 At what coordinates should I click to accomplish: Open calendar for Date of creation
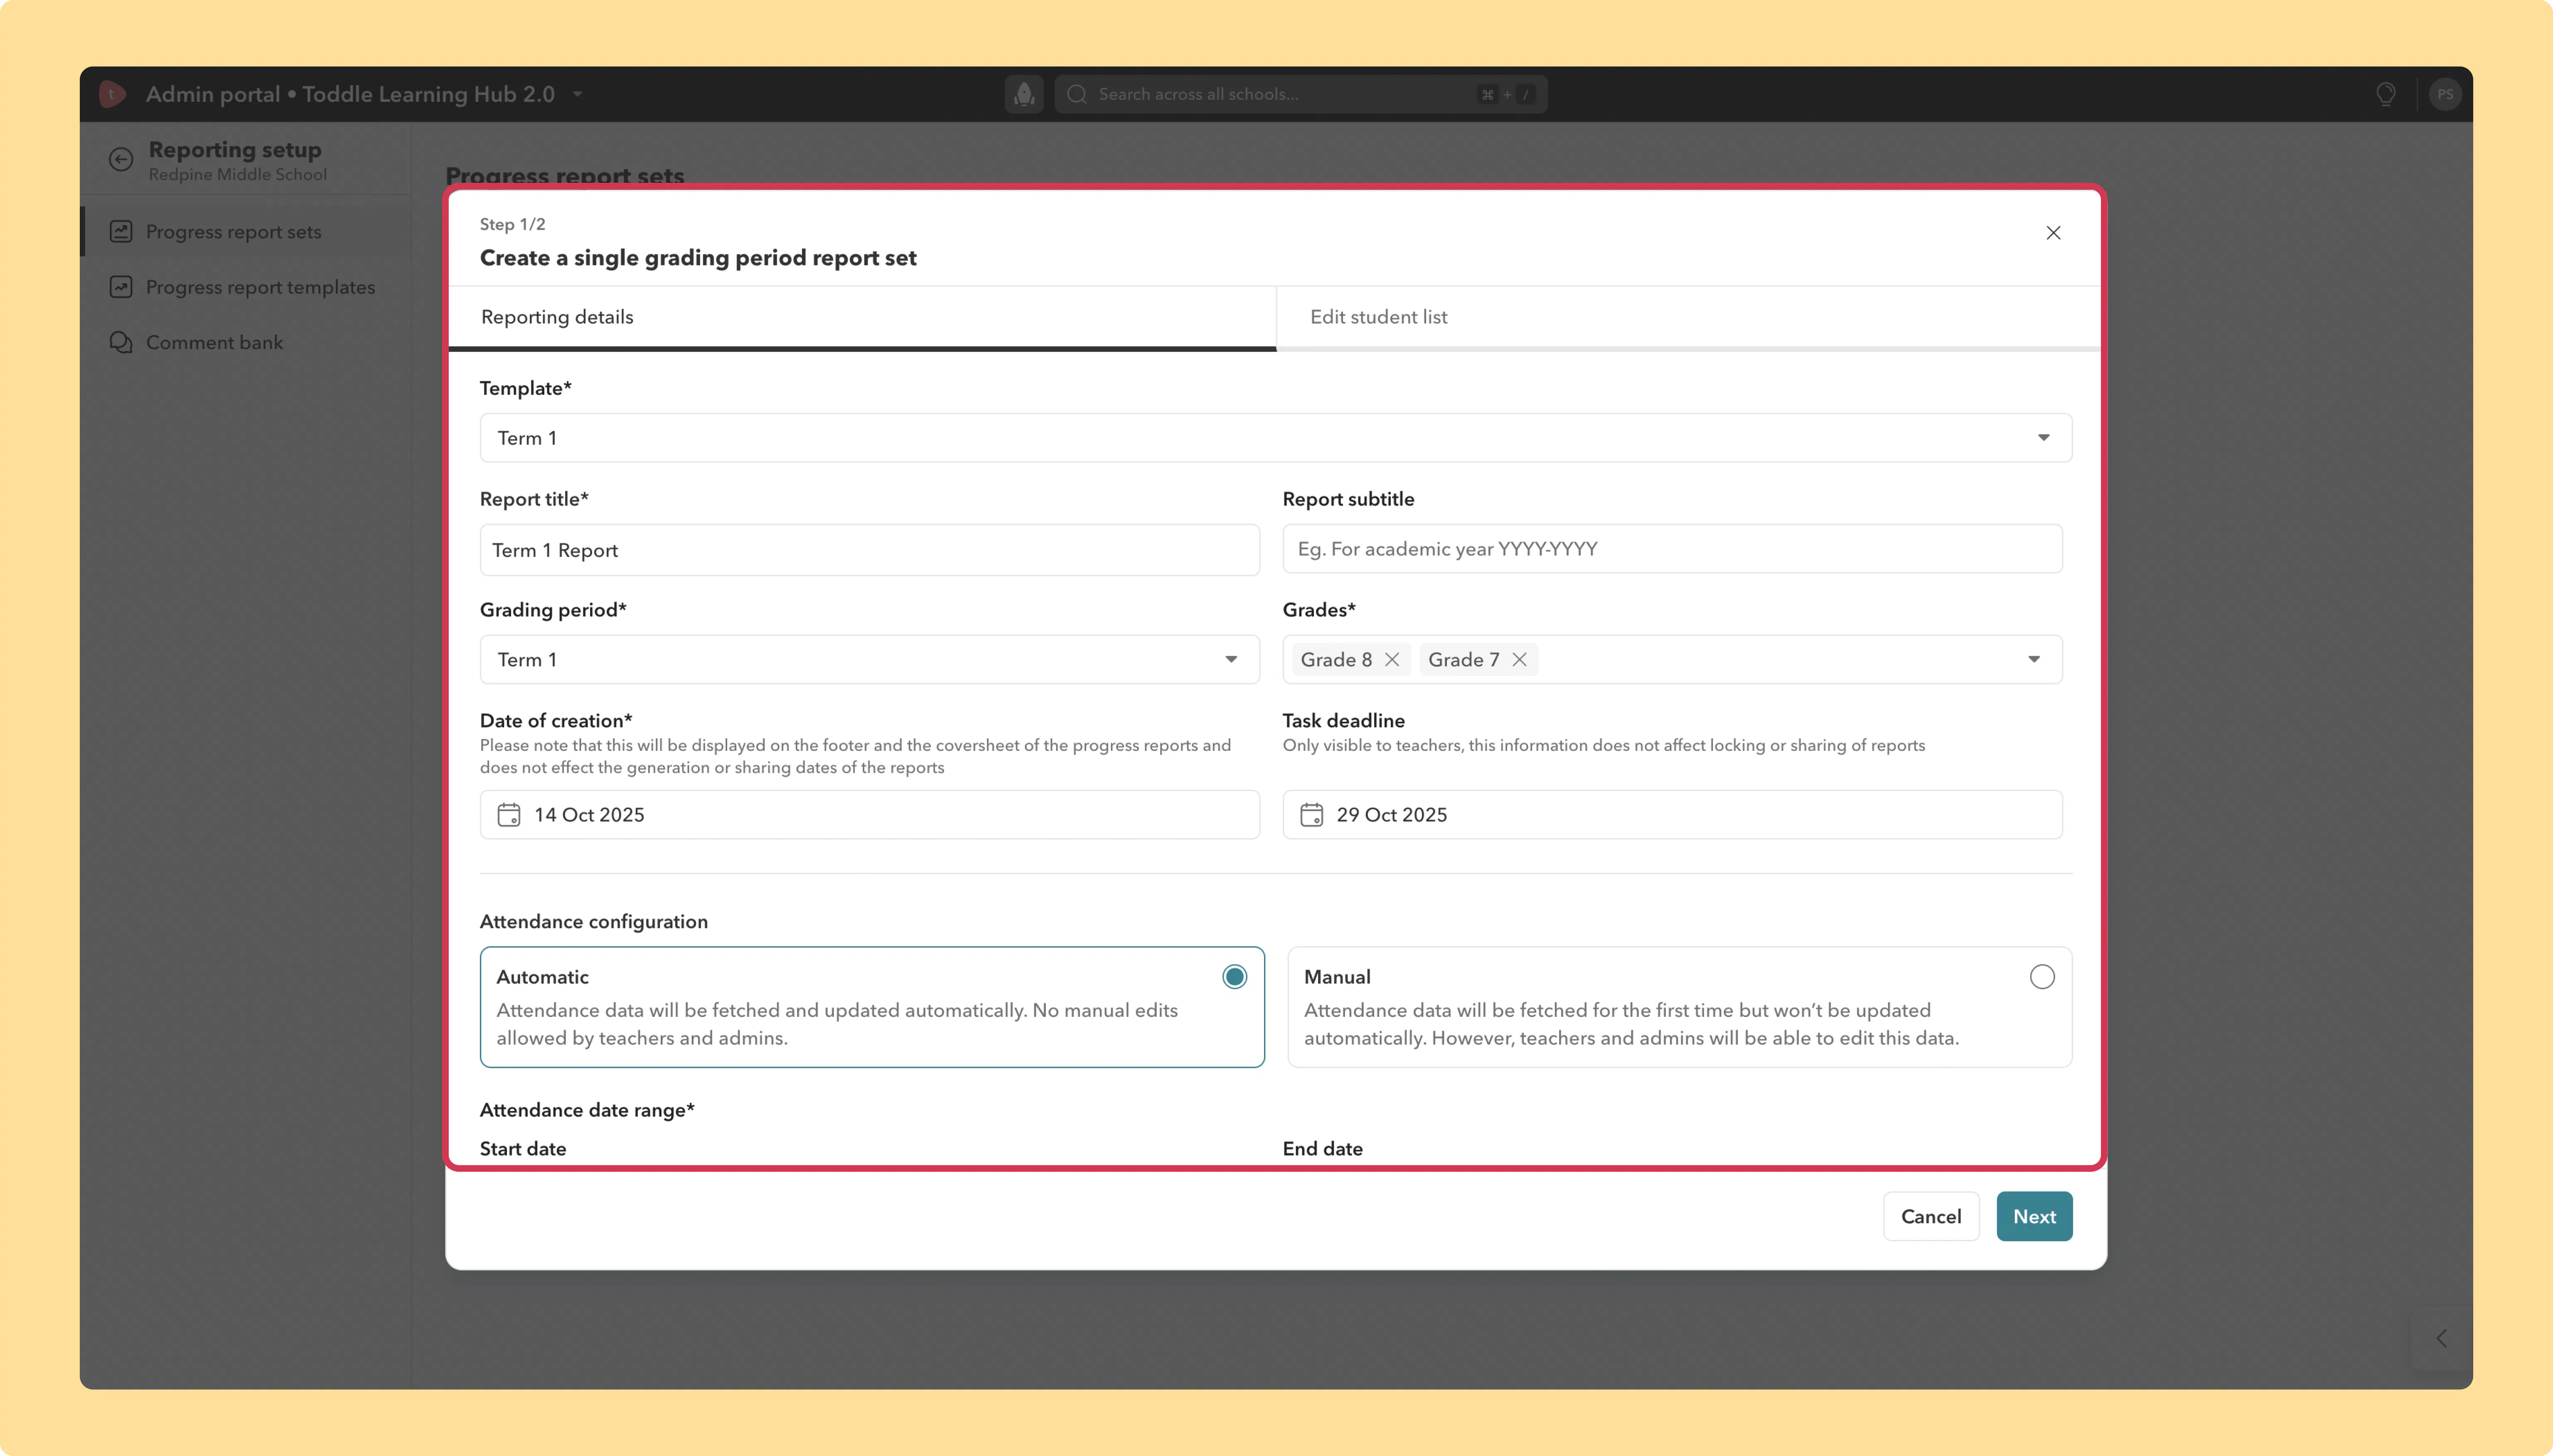(509, 815)
